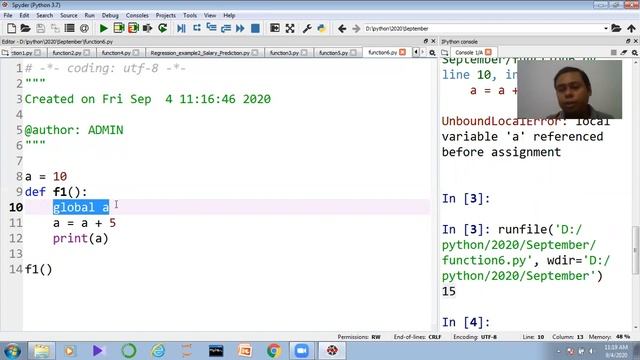Interrupt kernel with console stop square
The image size is (640, 360).
[x=613, y=53]
